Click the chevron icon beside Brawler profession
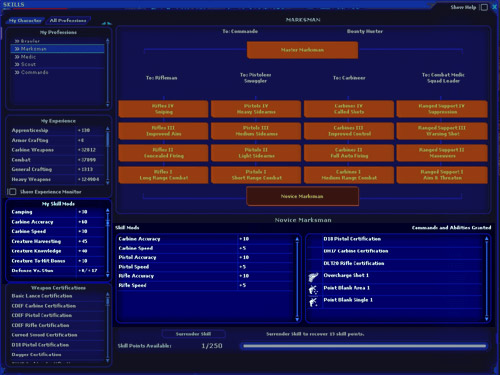Screen dimensions: 500x375 click(17, 41)
